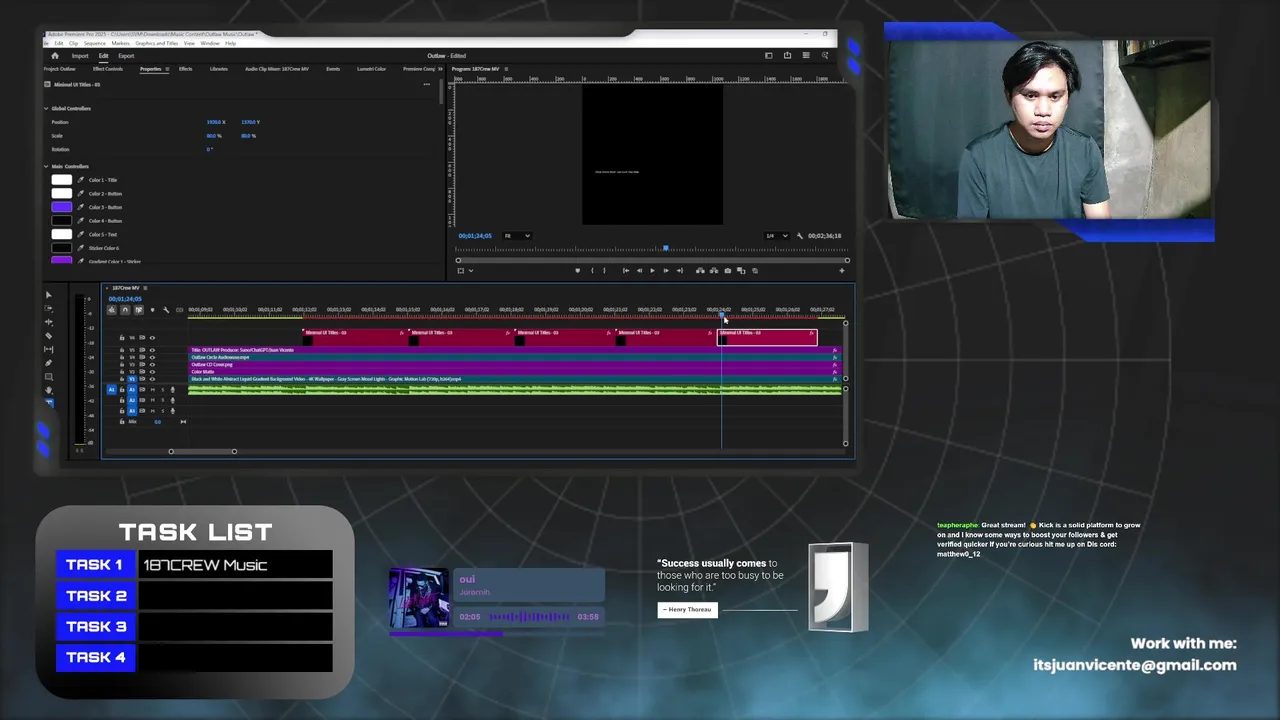Click the Mark Out button

click(604, 270)
